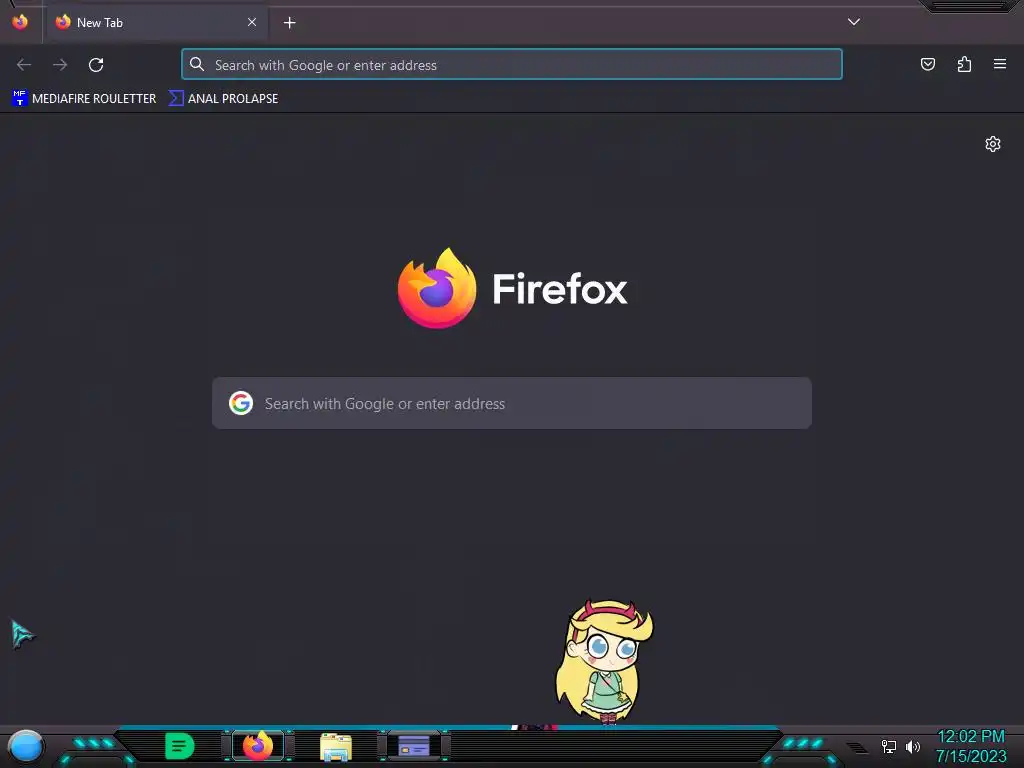The width and height of the screenshot is (1024, 768).
Task: Focus the center Google search box
Action: point(512,403)
